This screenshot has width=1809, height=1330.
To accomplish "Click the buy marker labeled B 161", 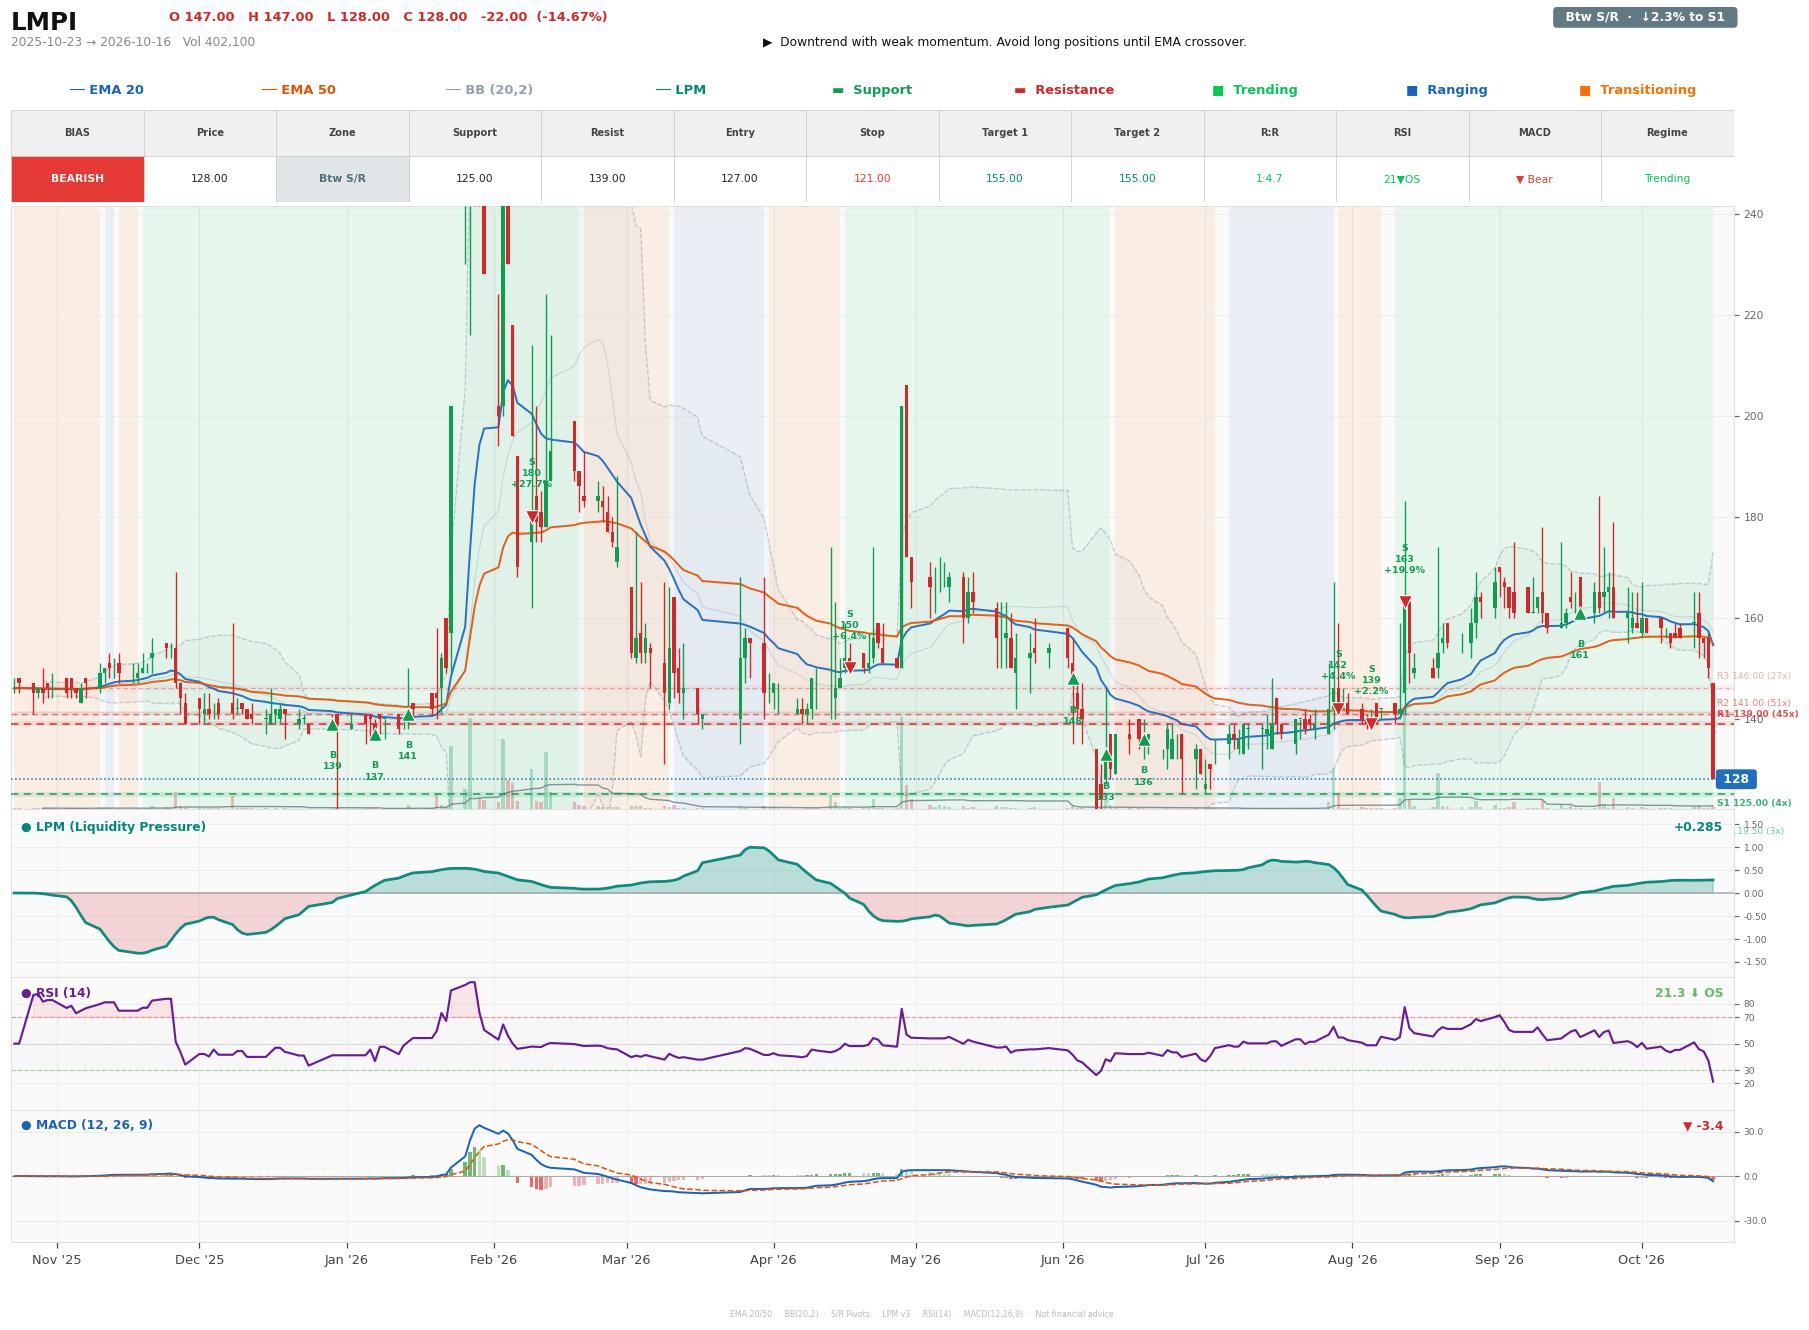I will (1580, 614).
